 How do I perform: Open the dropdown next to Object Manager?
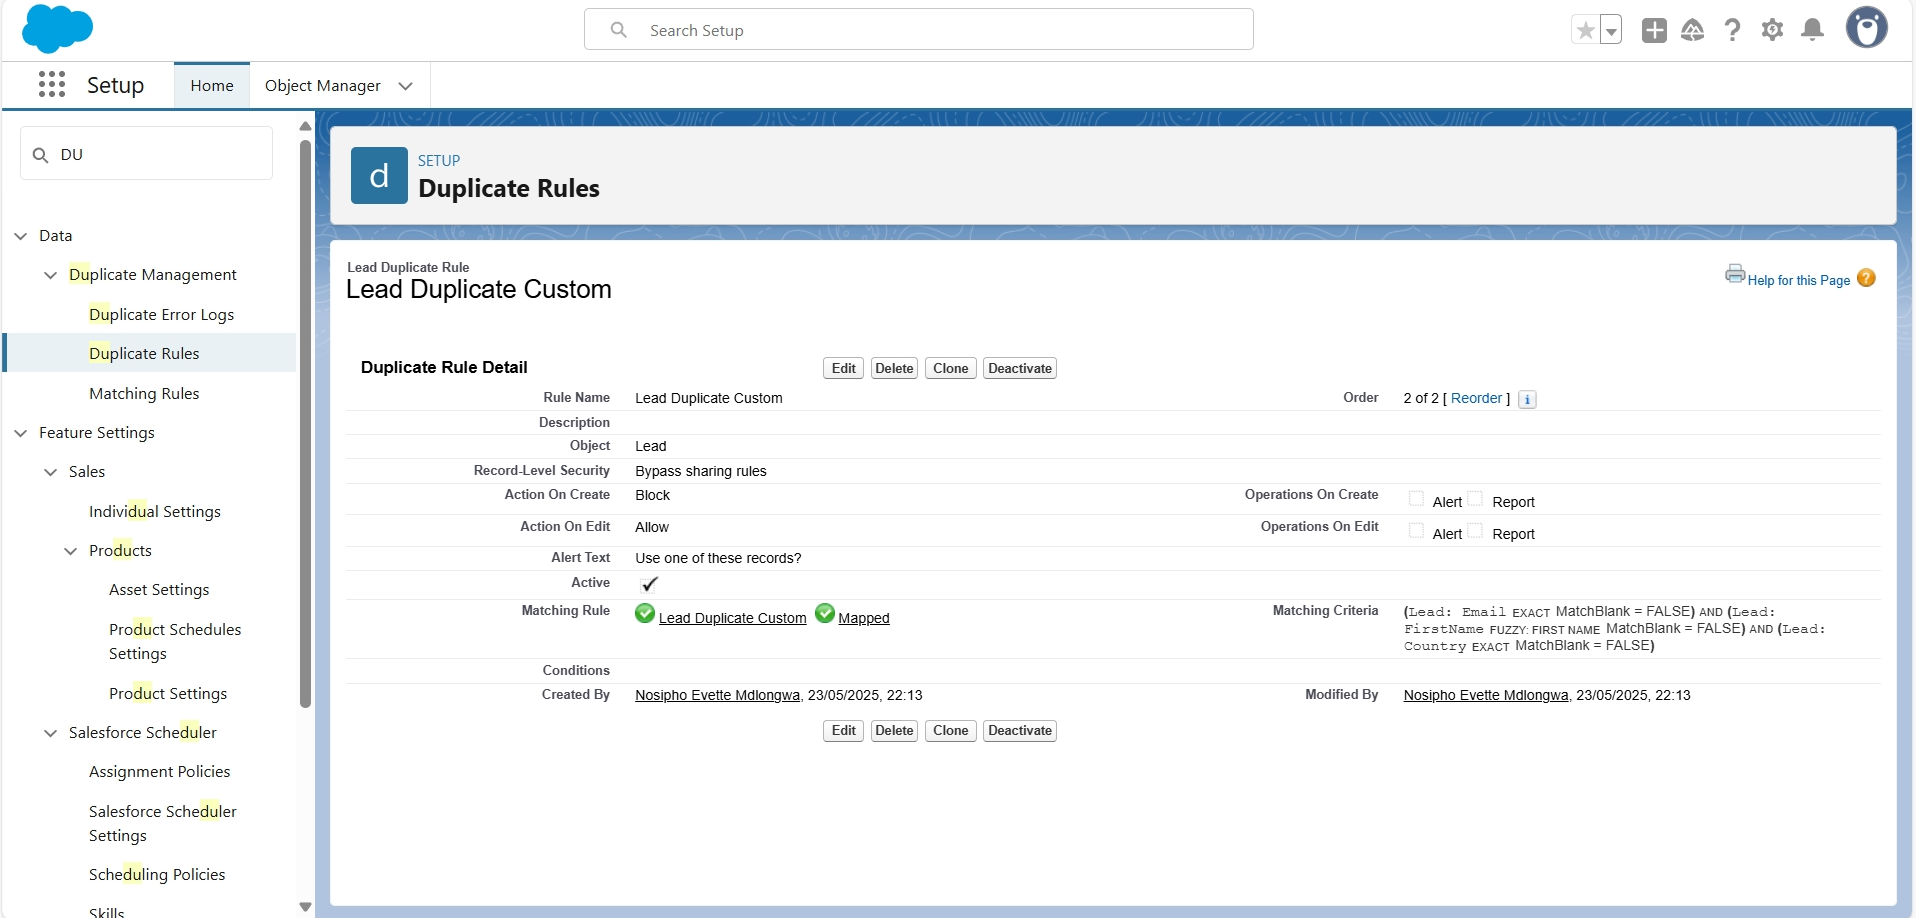405,86
